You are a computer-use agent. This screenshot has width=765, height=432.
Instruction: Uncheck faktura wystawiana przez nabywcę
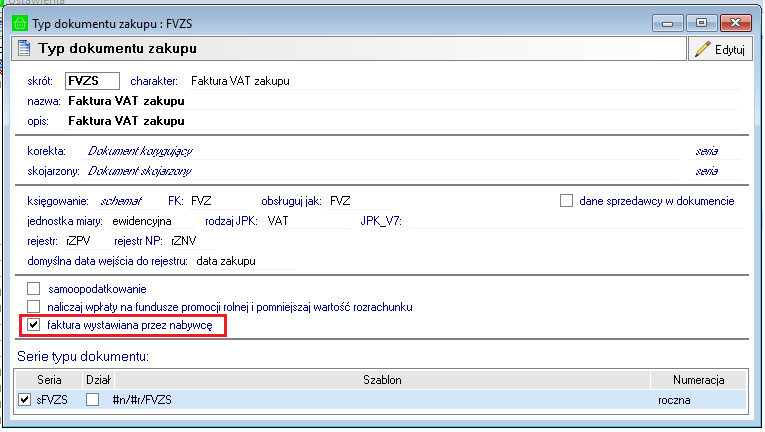point(35,325)
